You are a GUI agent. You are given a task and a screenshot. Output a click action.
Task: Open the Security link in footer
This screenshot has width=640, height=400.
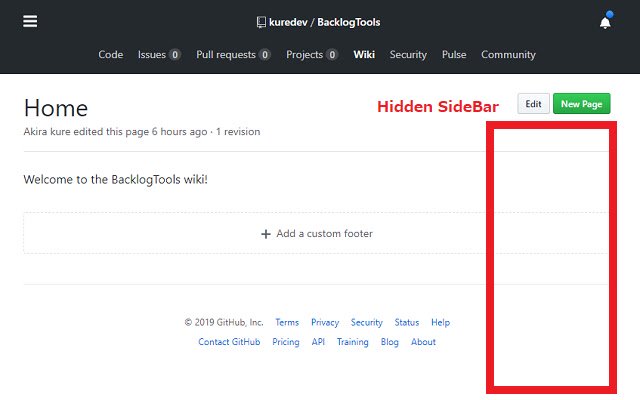click(367, 322)
